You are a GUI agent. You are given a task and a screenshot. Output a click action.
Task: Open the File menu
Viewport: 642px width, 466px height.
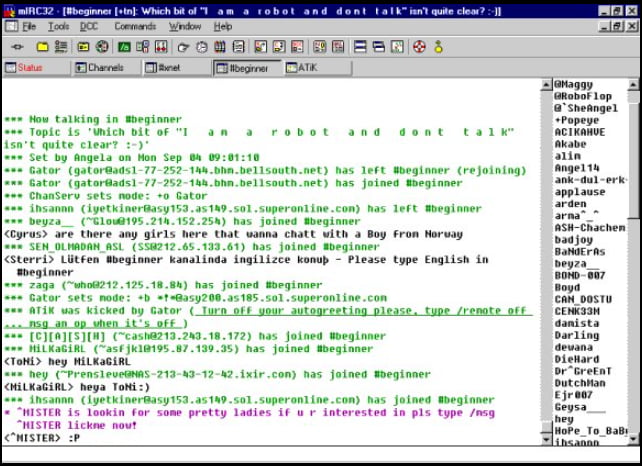coord(29,26)
